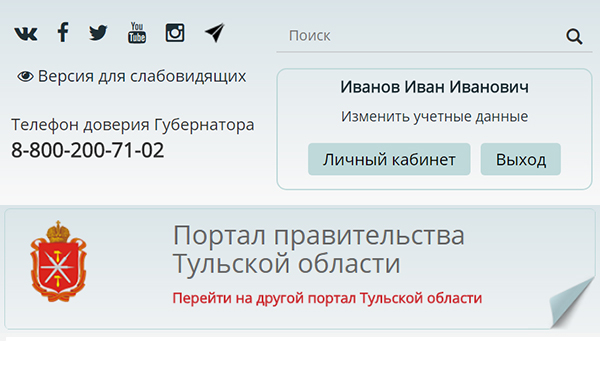This screenshot has height=378, width=600.
Task: Open the Личный кабинет button
Action: point(389,159)
